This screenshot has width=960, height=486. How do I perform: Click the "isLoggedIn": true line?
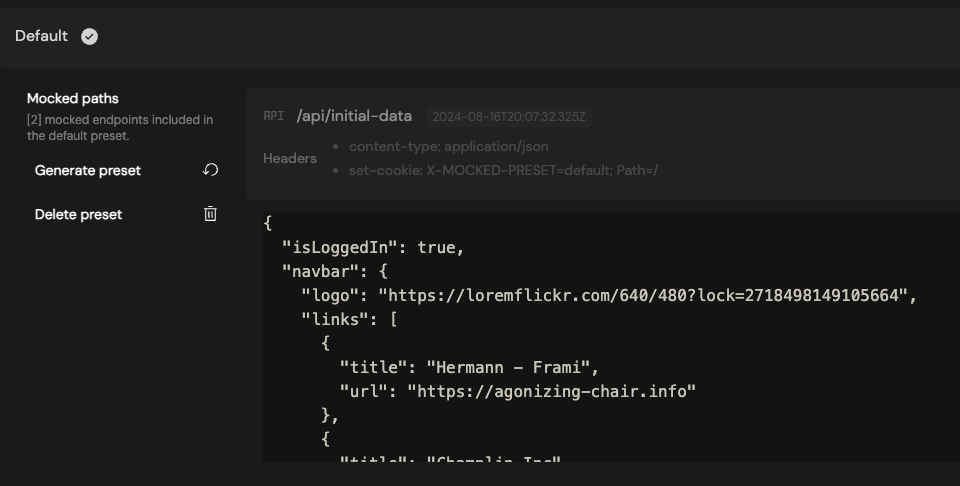(373, 247)
